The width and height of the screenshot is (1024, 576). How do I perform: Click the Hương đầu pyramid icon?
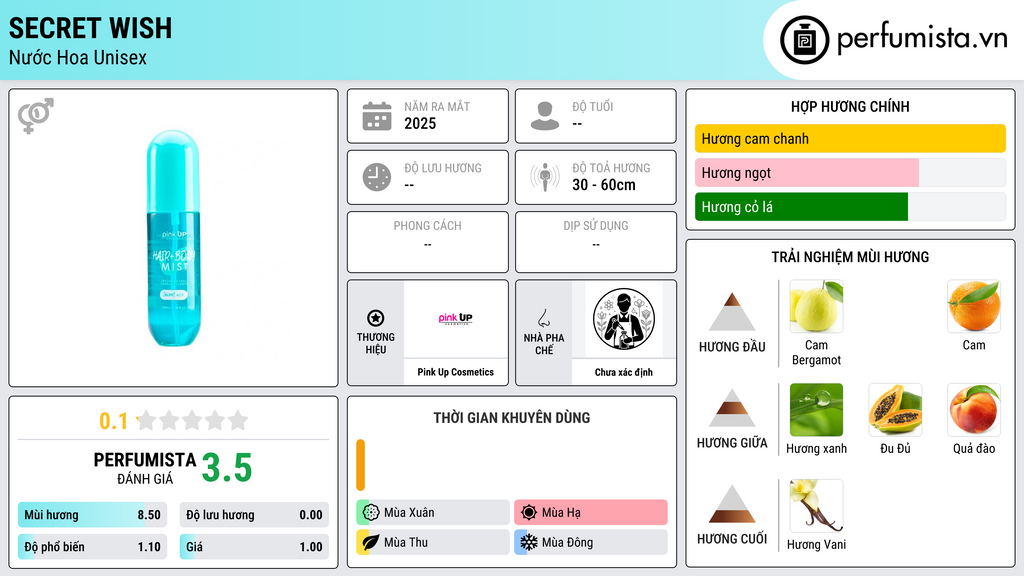(731, 312)
